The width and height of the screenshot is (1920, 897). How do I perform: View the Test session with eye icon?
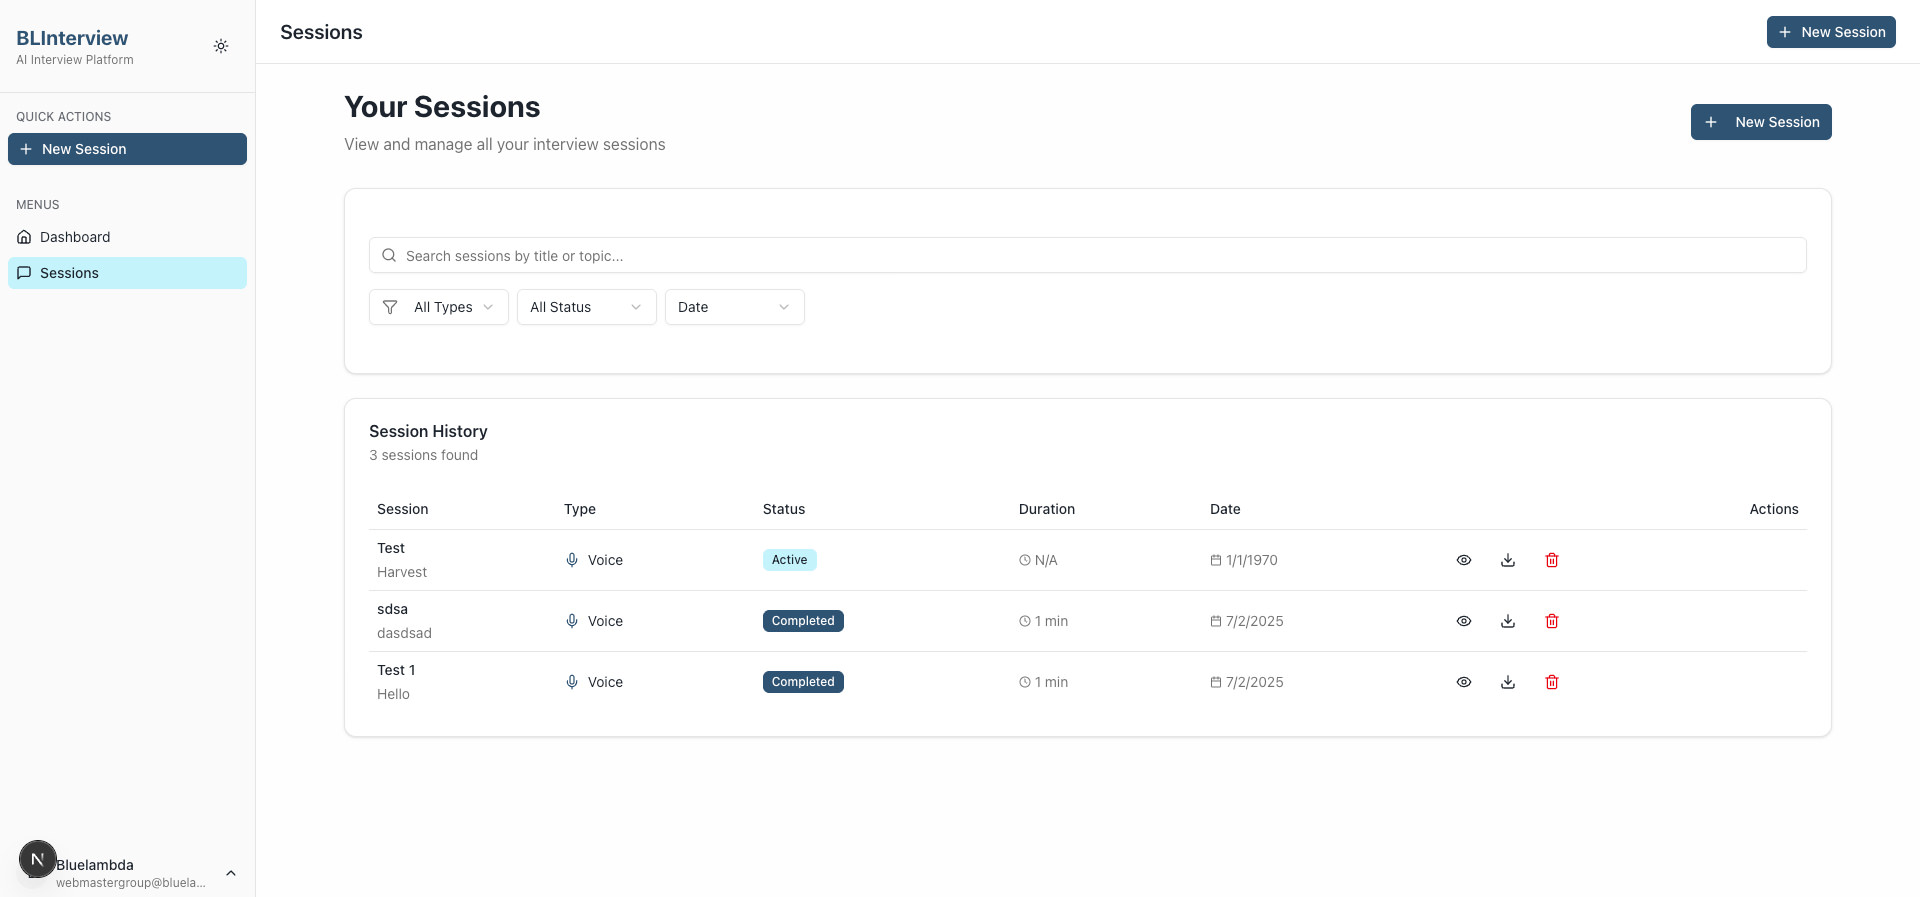click(x=1464, y=560)
